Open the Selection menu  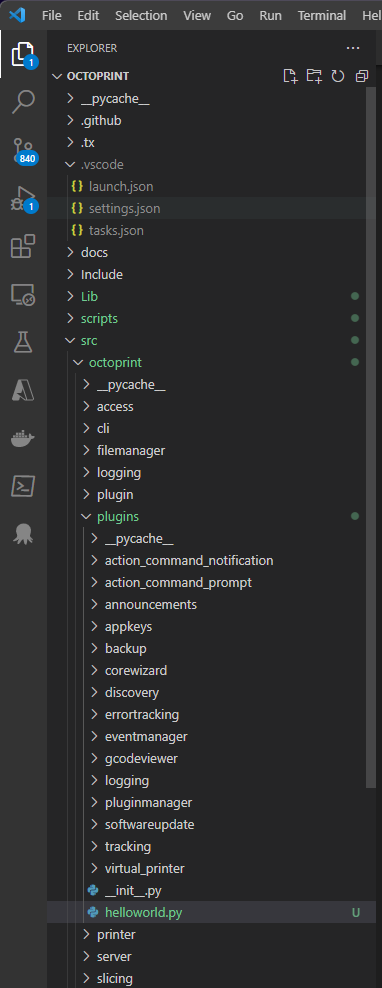click(141, 15)
